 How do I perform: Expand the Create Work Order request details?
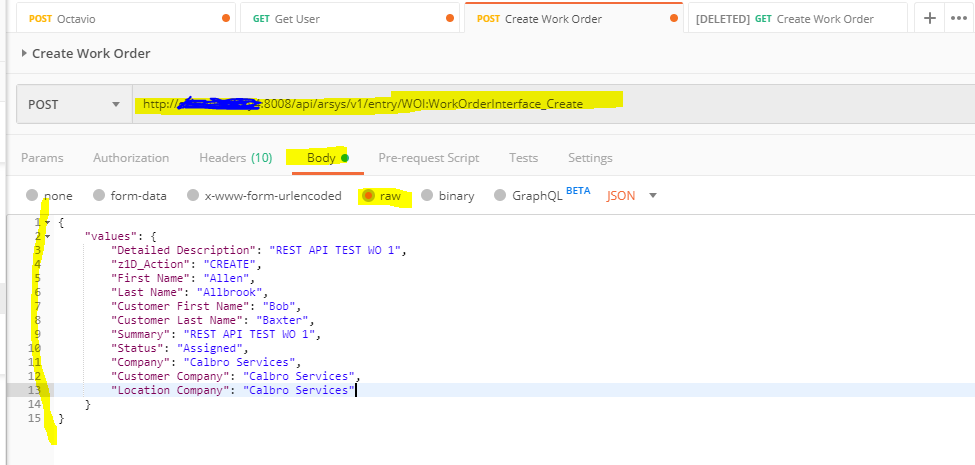pyautogui.click(x=25, y=54)
